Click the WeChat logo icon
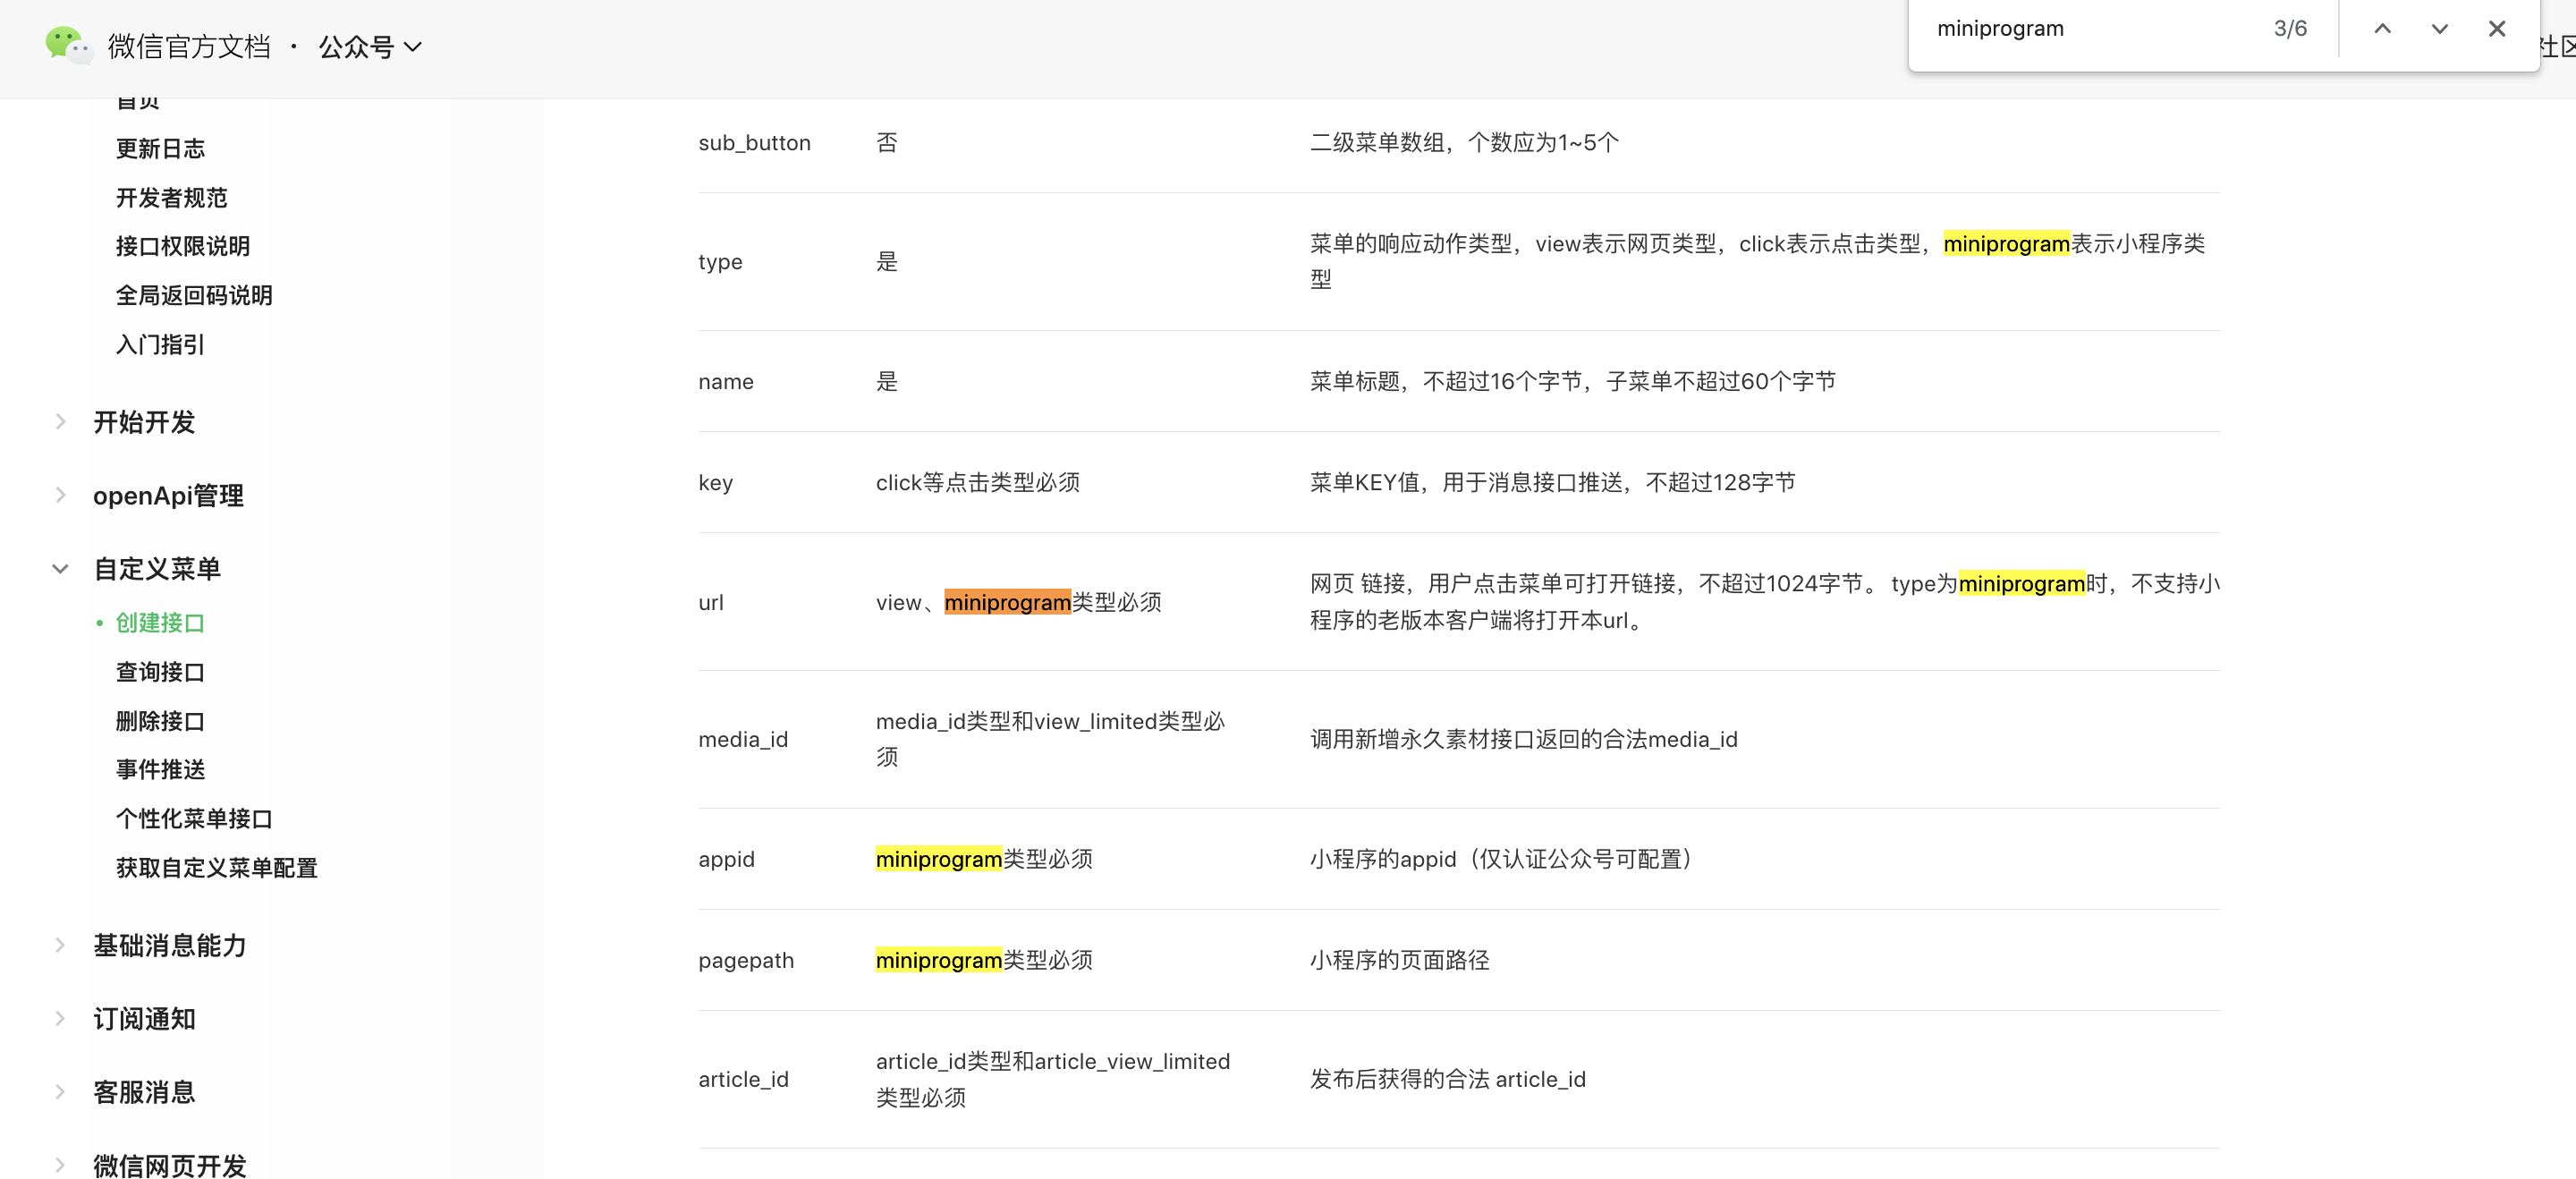2576x1179 pixels. coord(68,45)
